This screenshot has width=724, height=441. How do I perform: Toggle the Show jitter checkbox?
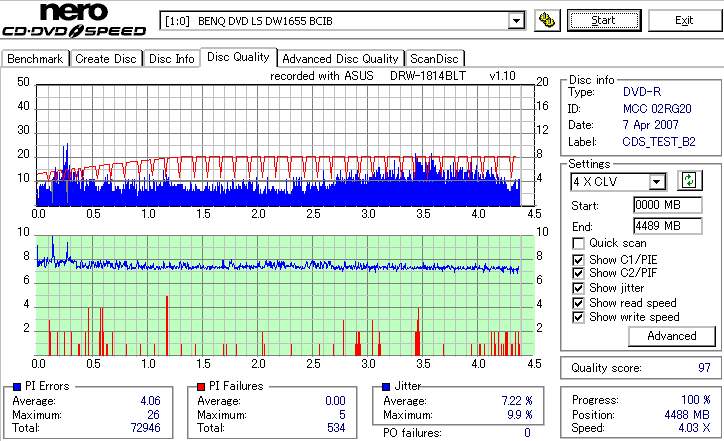(x=578, y=288)
